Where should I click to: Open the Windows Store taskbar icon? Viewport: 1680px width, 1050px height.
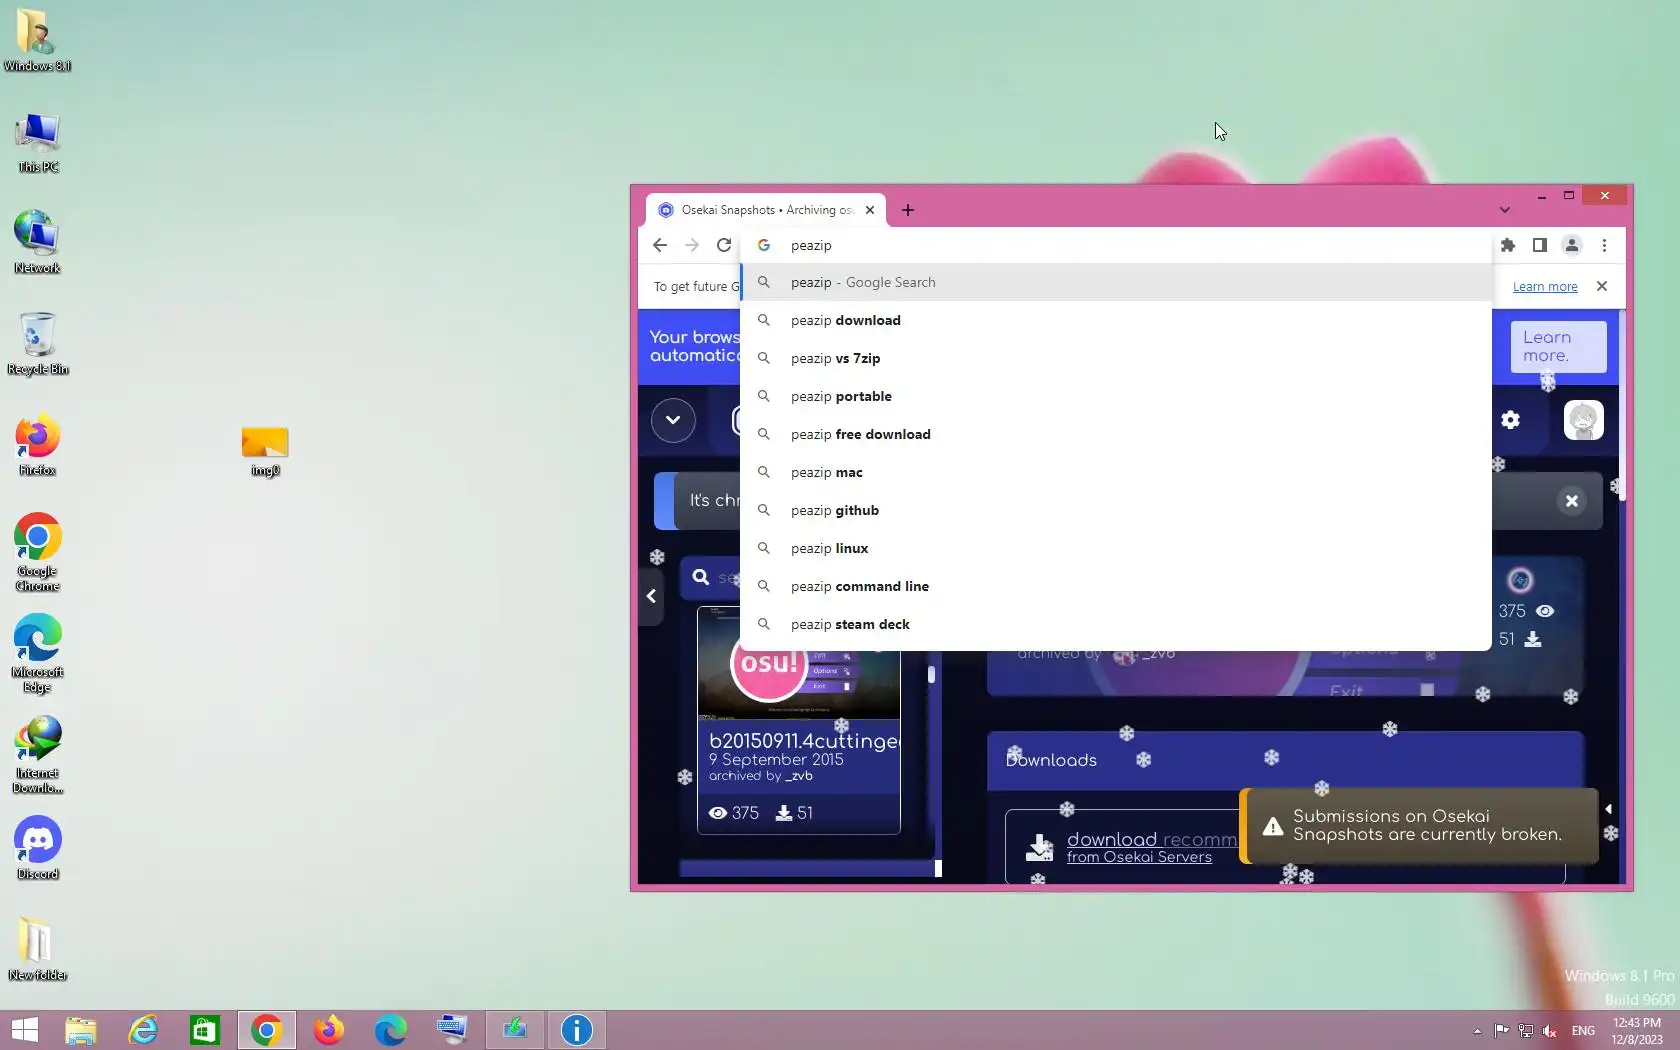click(x=205, y=1030)
